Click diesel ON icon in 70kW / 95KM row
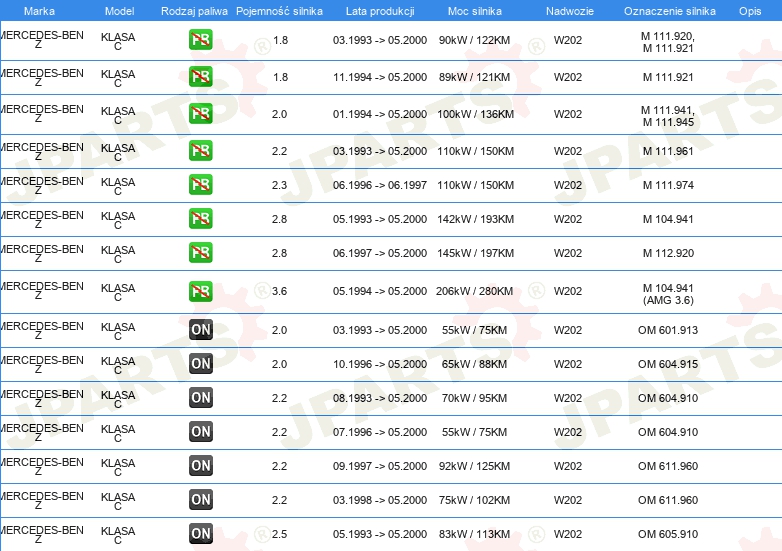 click(200, 397)
